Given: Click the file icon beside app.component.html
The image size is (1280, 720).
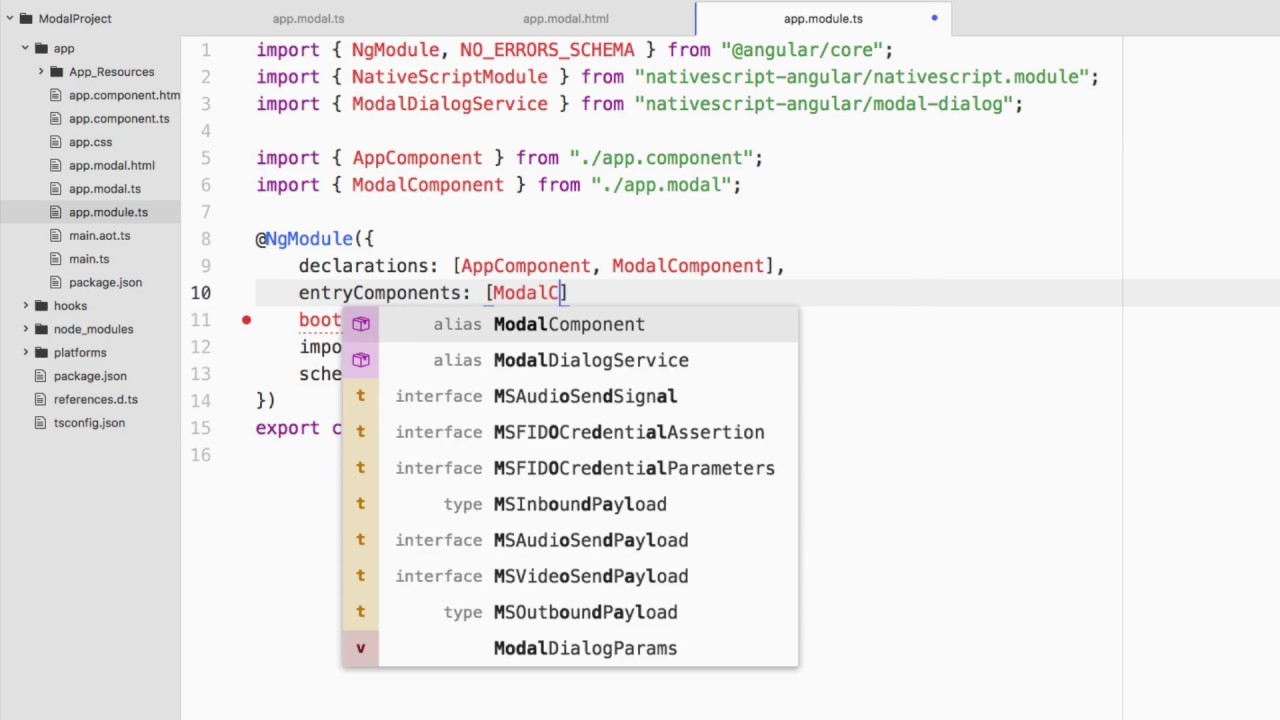Looking at the screenshot, I should 58,95.
